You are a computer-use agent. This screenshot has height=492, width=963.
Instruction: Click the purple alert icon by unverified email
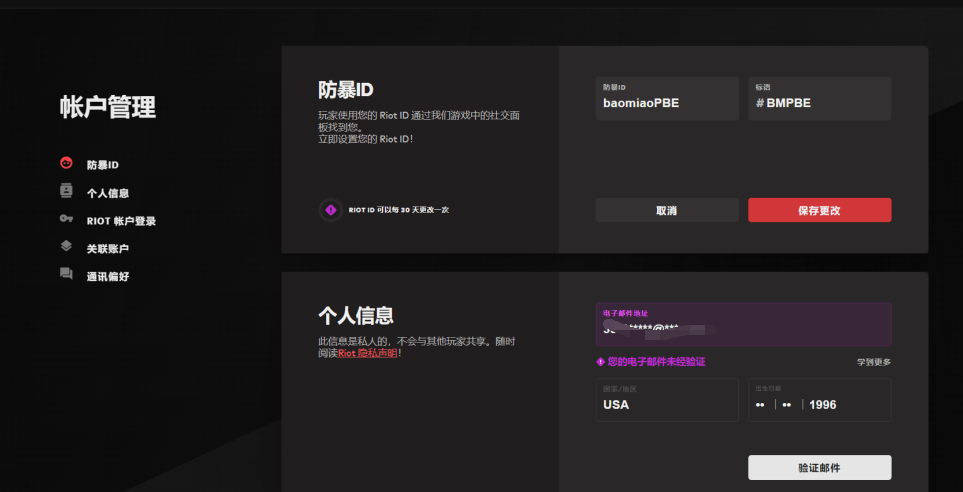click(601, 362)
